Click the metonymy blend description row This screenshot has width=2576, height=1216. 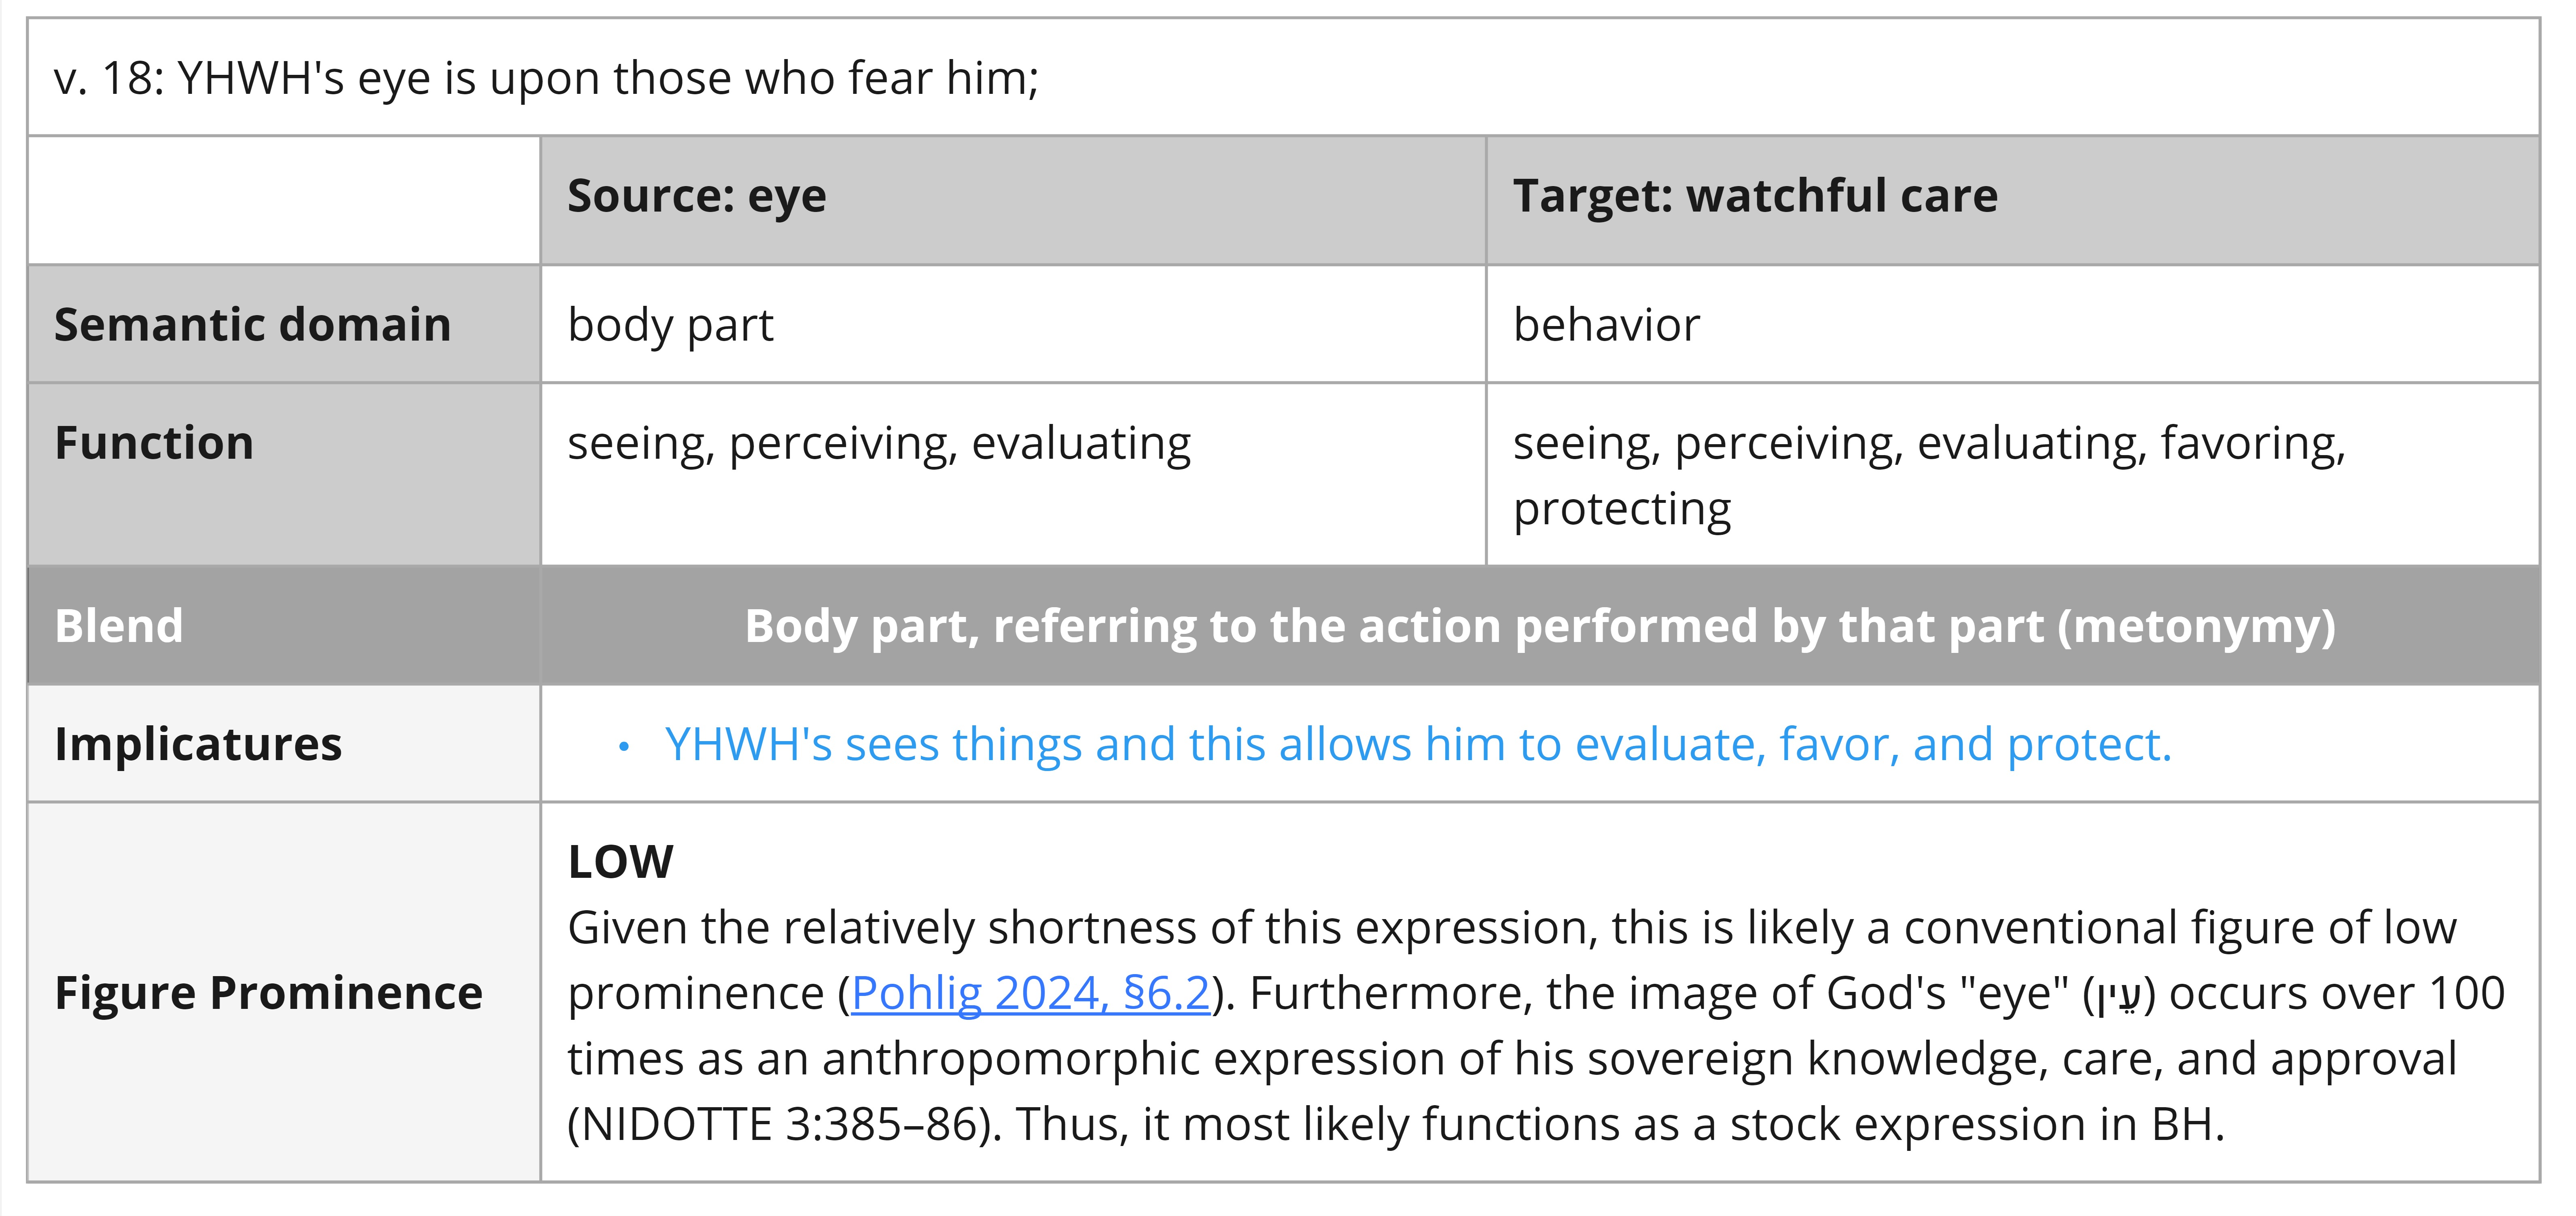[x=1540, y=626]
